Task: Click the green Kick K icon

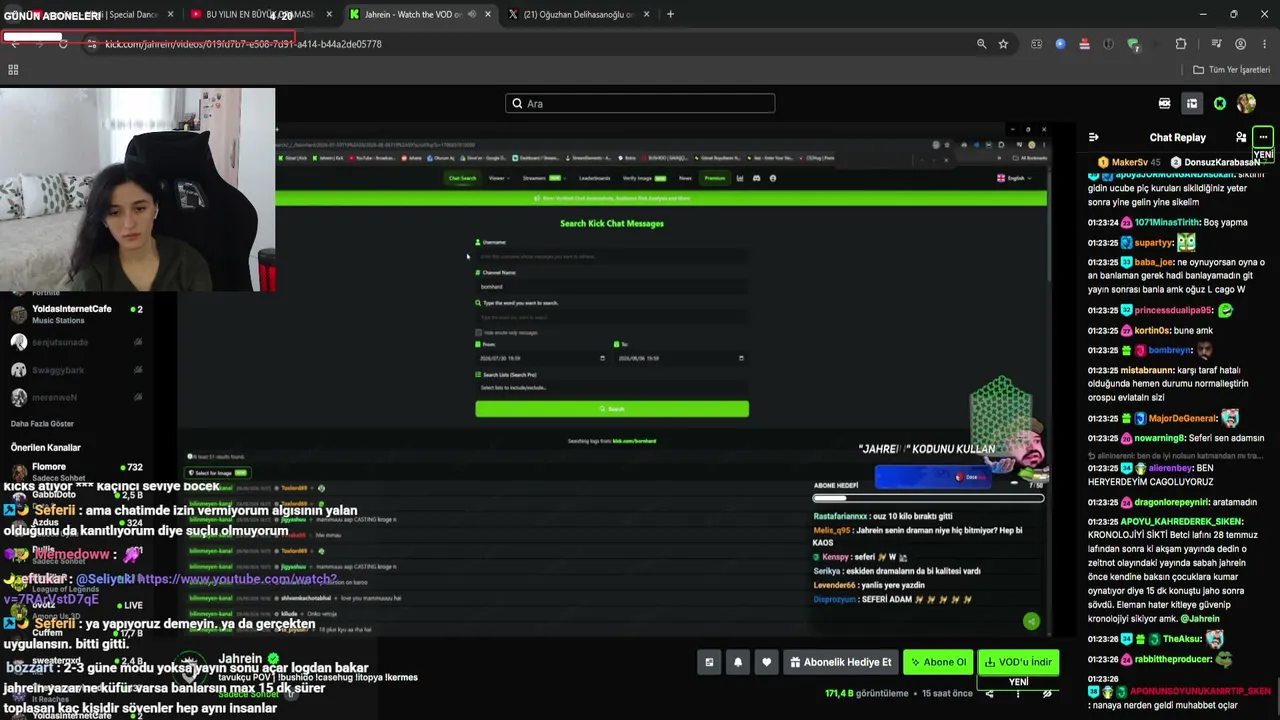Action: tap(1220, 103)
